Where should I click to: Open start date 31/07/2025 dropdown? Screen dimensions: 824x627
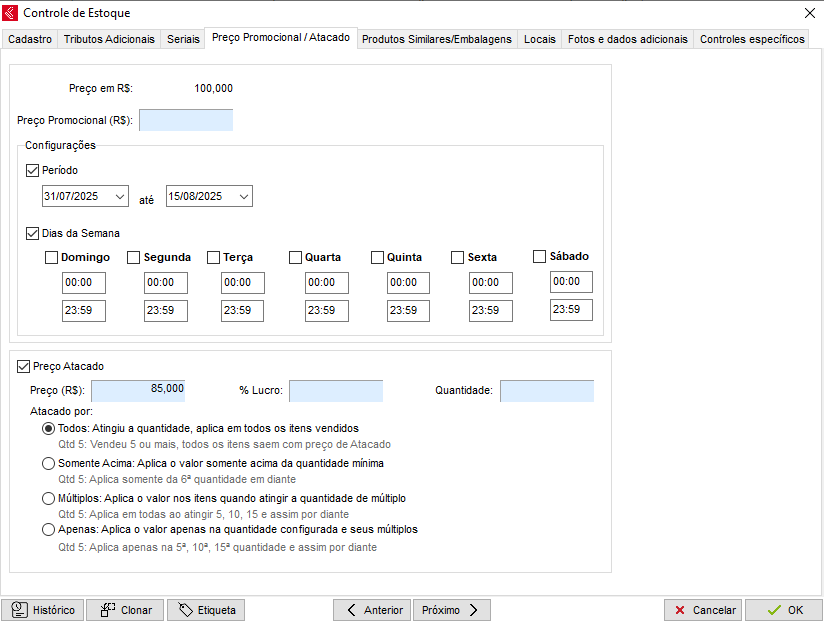pos(120,197)
